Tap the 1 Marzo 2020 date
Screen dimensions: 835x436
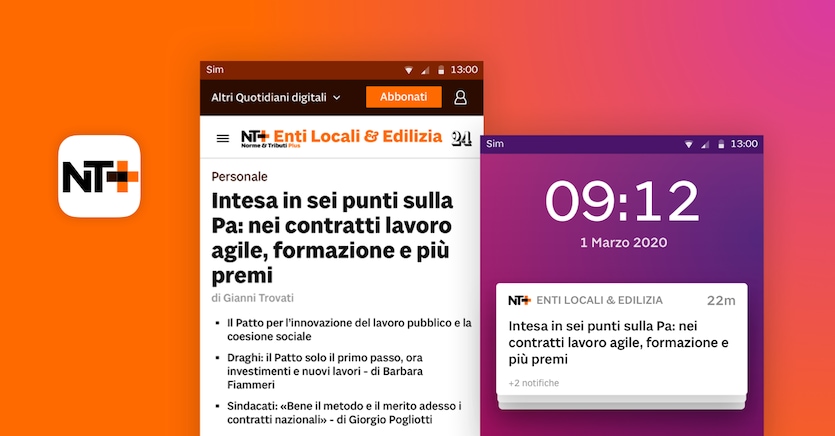[x=623, y=243]
